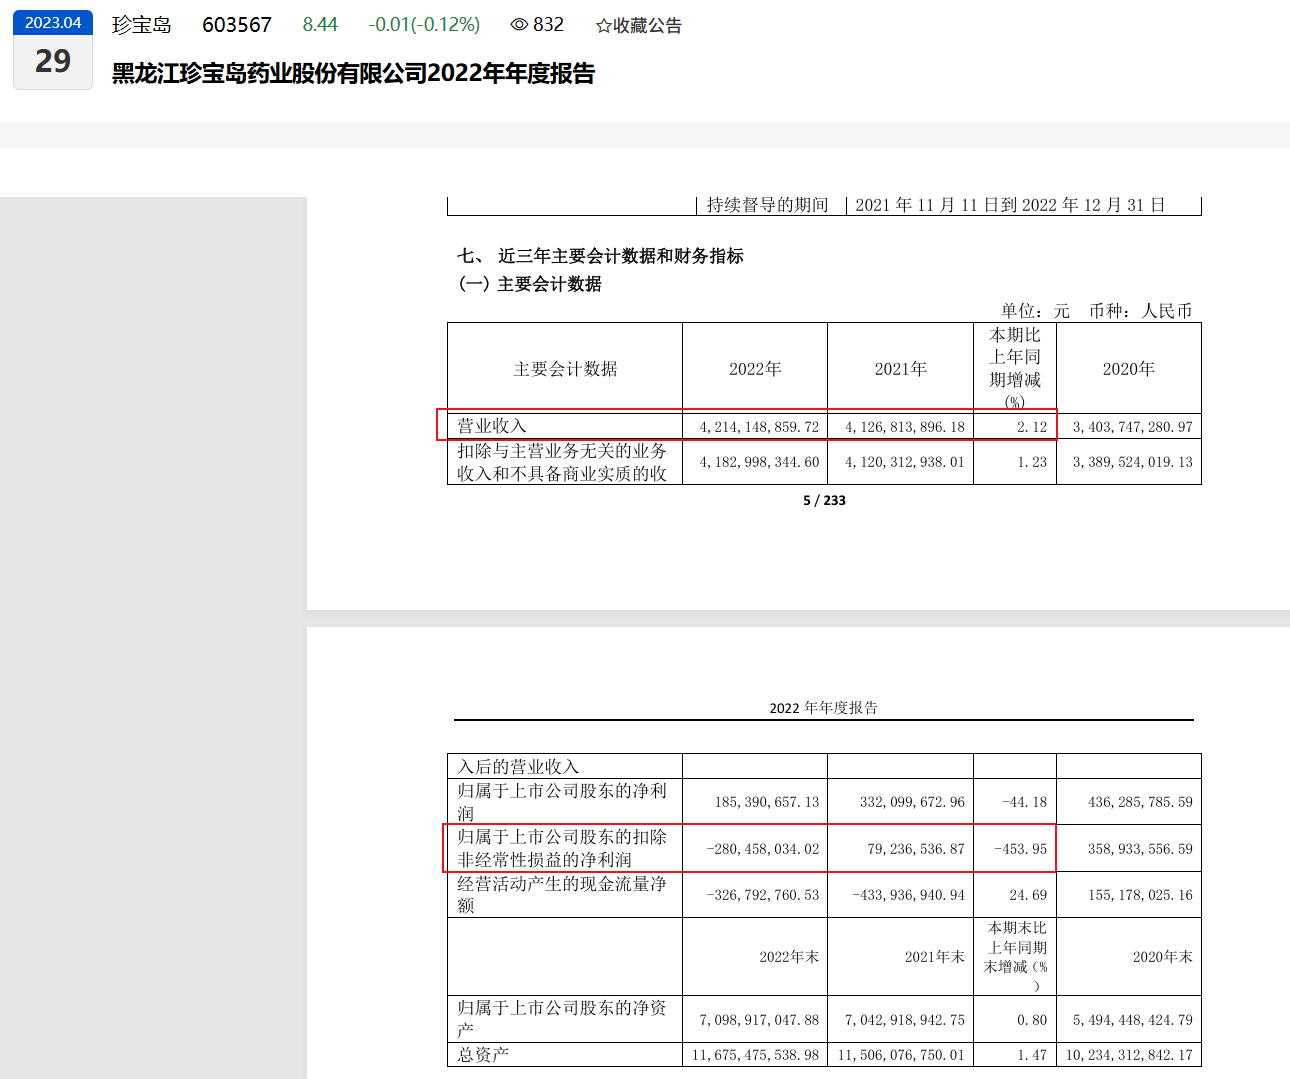This screenshot has height=1079, width=1290.
Task: Click the stock price 8.44
Action: tap(320, 25)
